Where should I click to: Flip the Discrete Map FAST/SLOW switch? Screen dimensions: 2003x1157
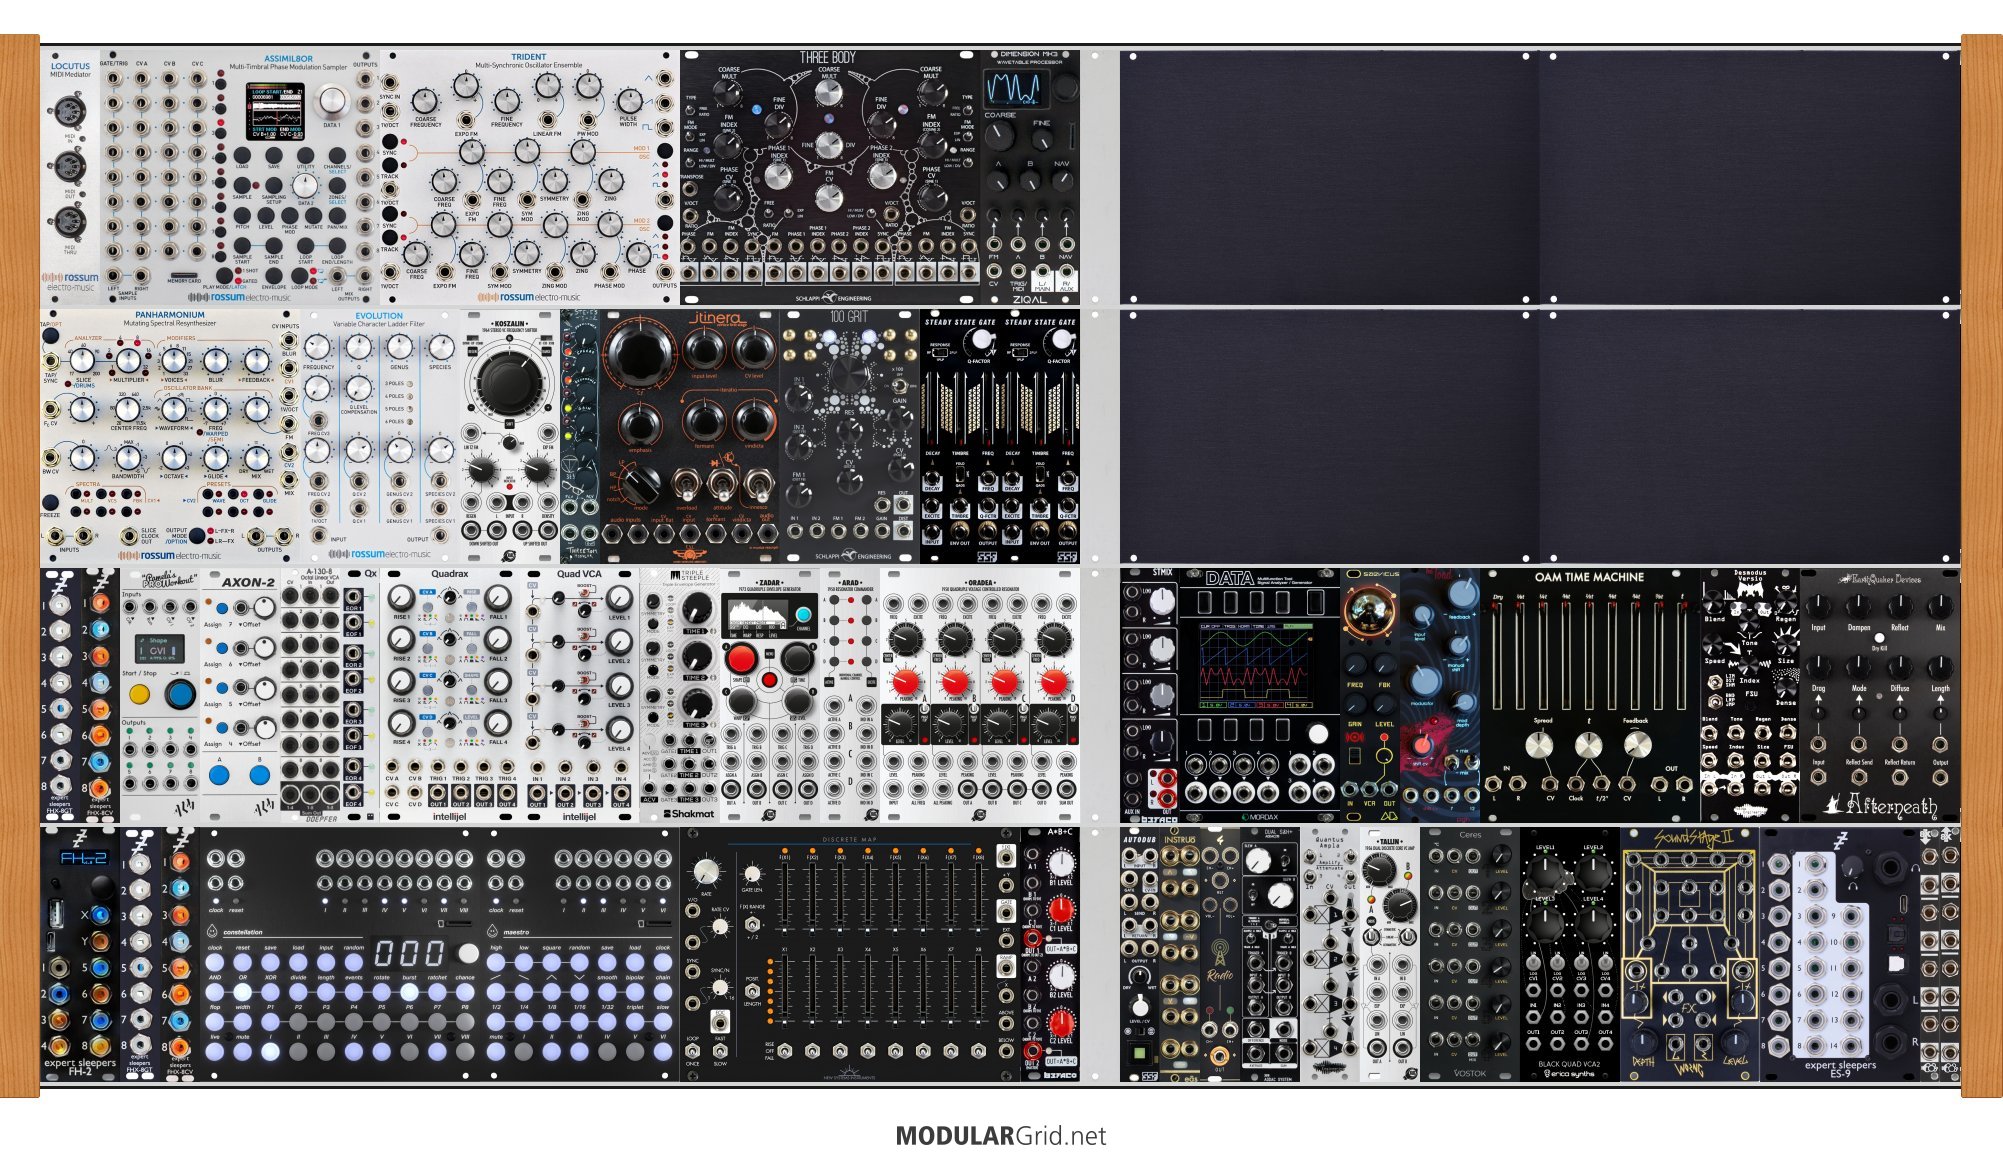coord(720,1050)
